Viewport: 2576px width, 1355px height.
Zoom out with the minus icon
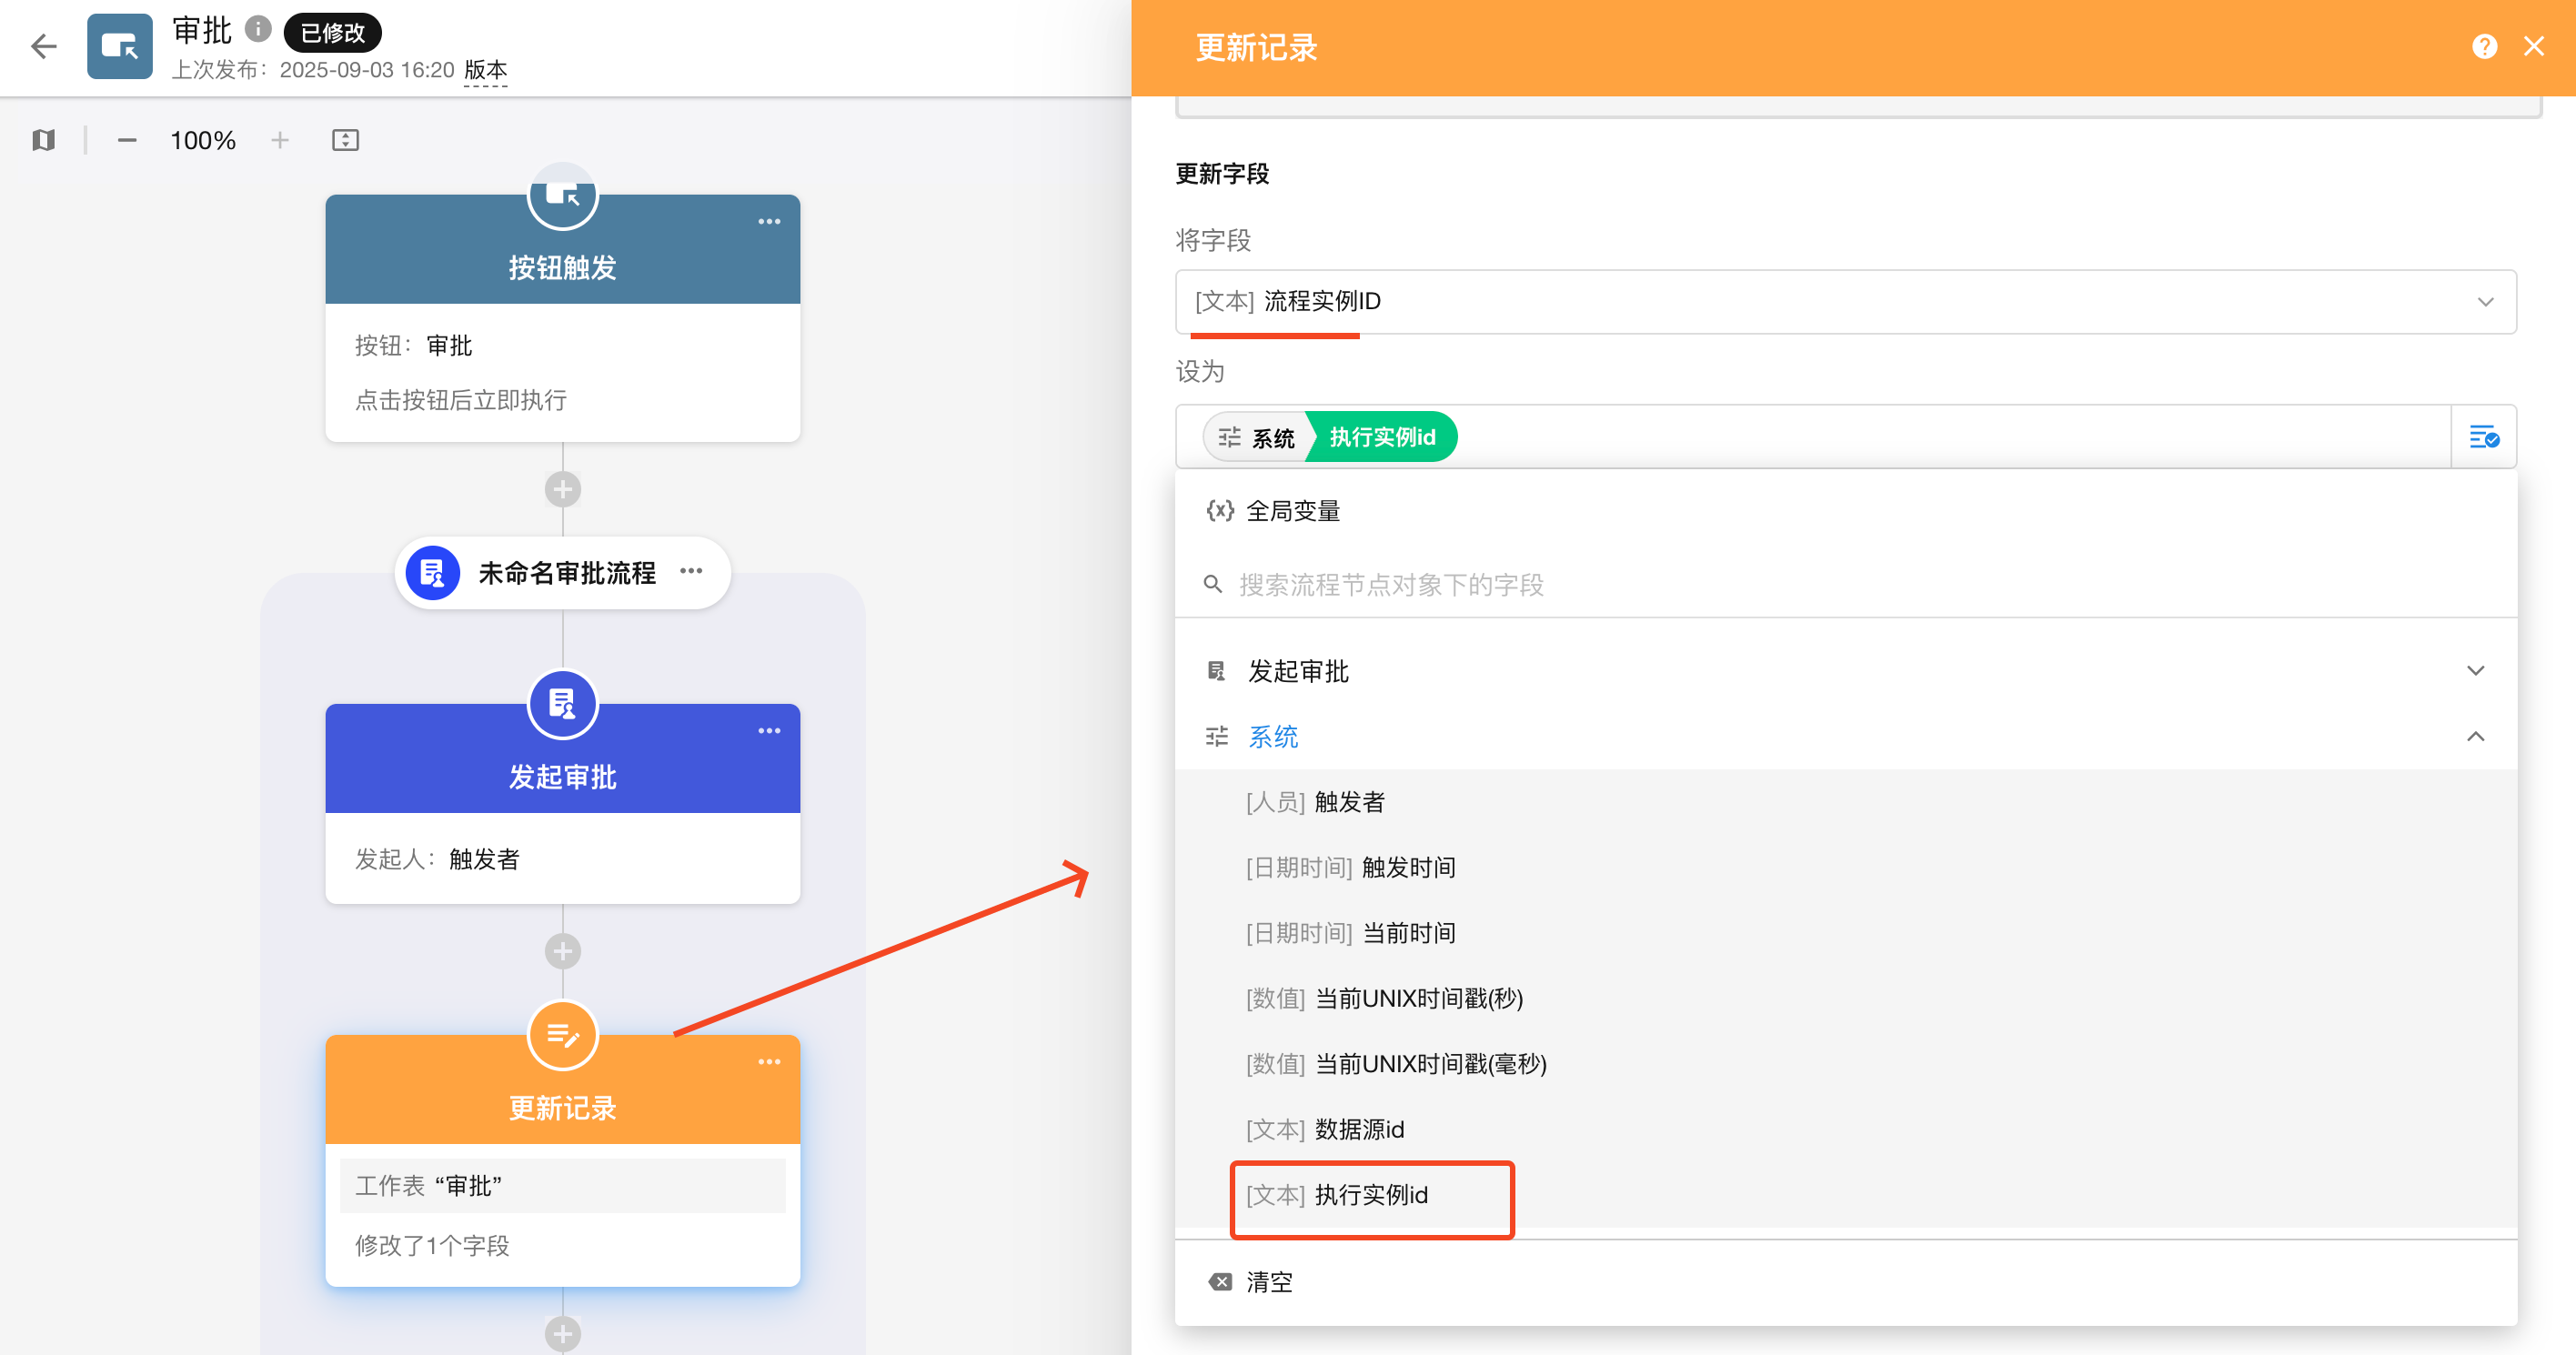[x=127, y=140]
